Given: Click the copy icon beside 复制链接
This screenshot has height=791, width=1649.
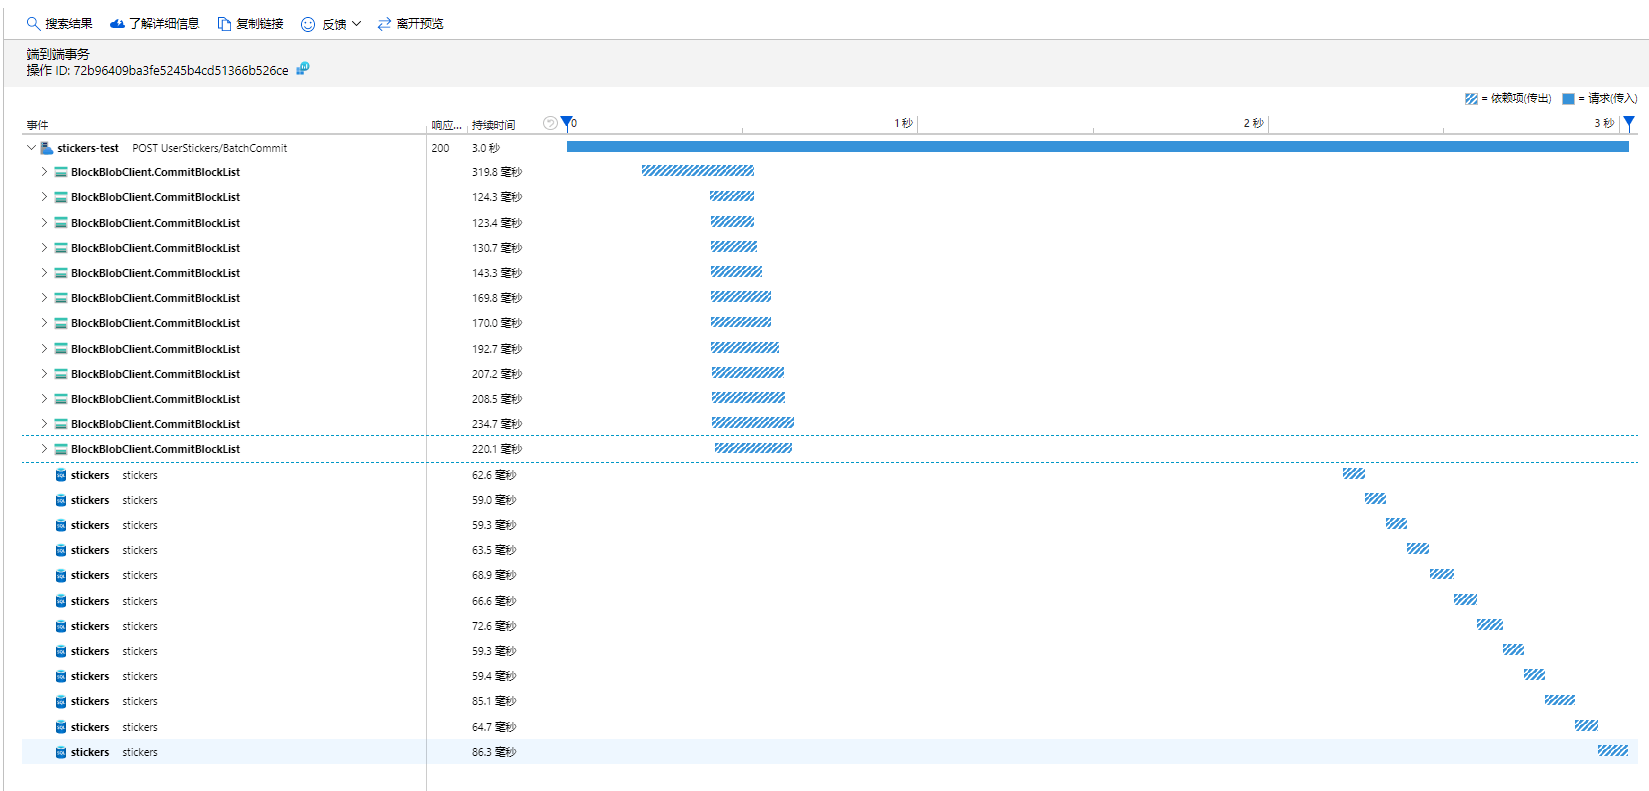Looking at the screenshot, I should pos(225,23).
